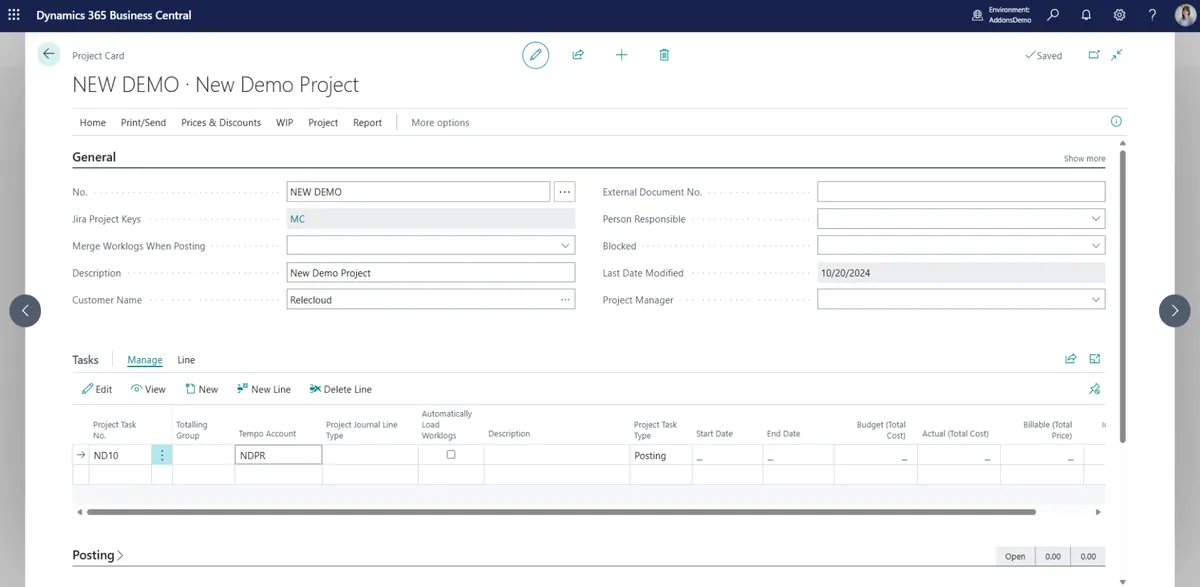This screenshot has width=1200, height=587.
Task: Go back with the arrow button
Action: [49, 55]
